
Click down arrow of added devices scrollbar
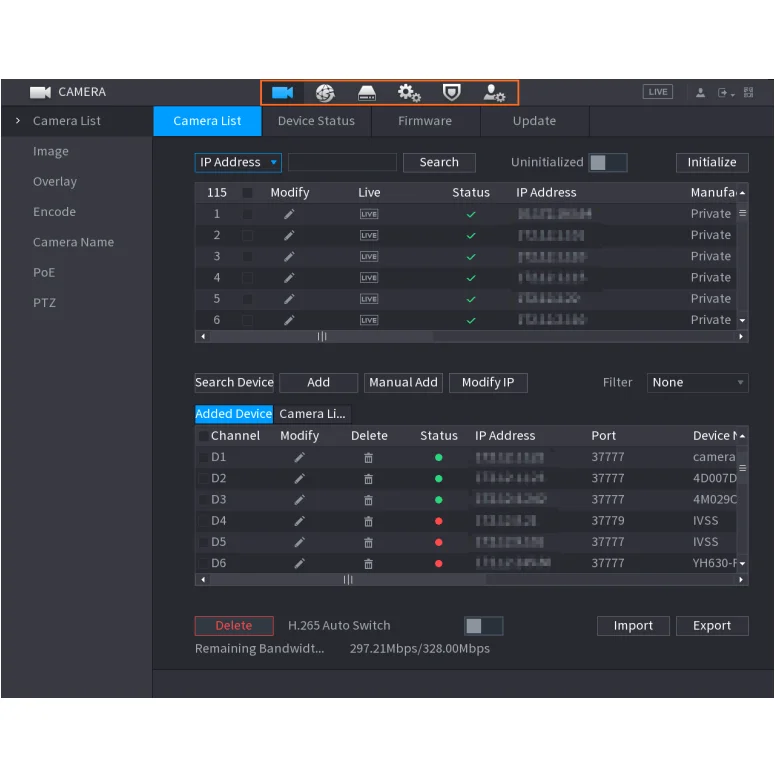742,563
